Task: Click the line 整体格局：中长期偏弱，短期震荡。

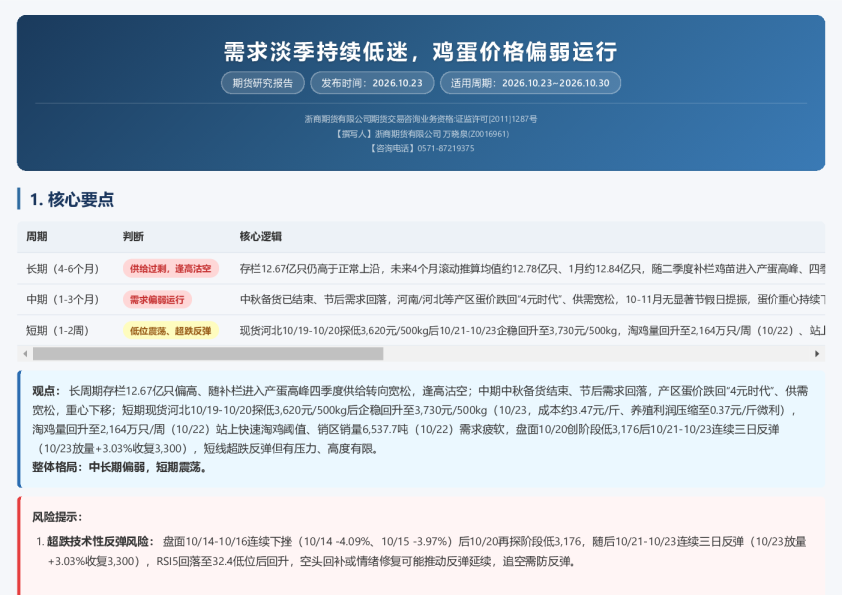Action: [119, 467]
